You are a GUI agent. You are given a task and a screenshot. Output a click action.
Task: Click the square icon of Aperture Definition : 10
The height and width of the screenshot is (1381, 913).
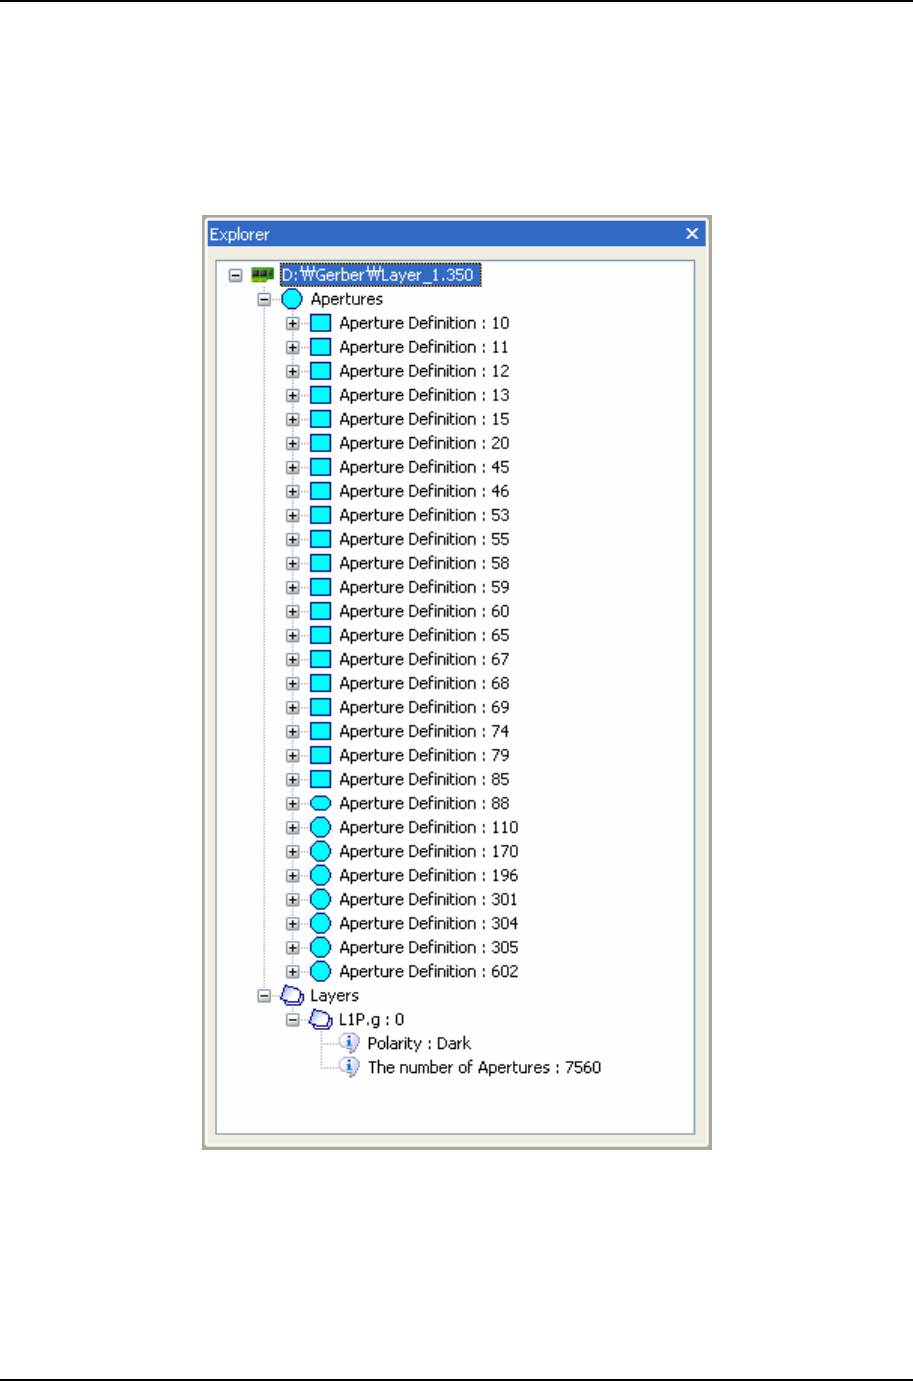coord(320,323)
